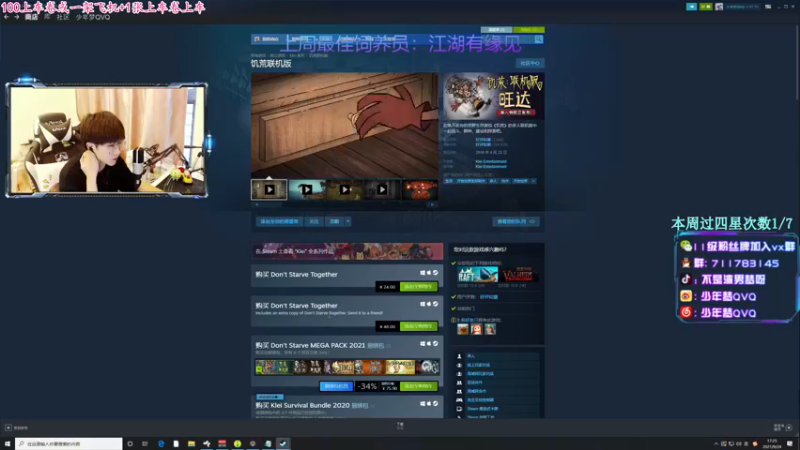Open the 库 (Library) tab

click(46, 17)
